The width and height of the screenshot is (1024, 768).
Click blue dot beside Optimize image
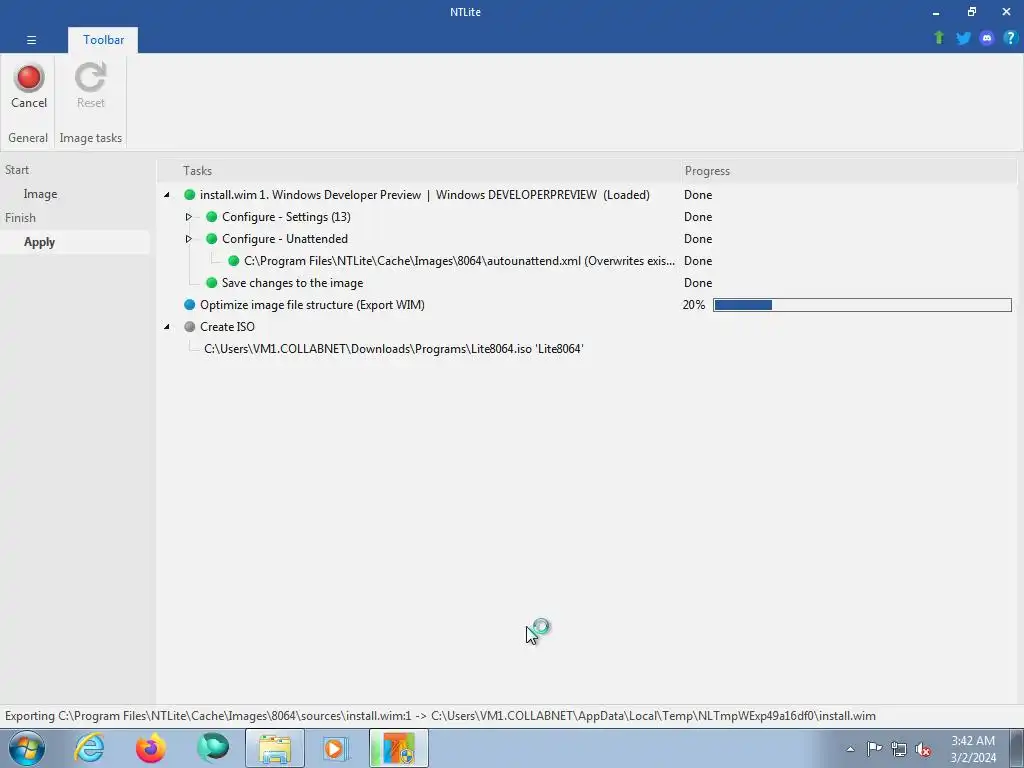pos(189,305)
